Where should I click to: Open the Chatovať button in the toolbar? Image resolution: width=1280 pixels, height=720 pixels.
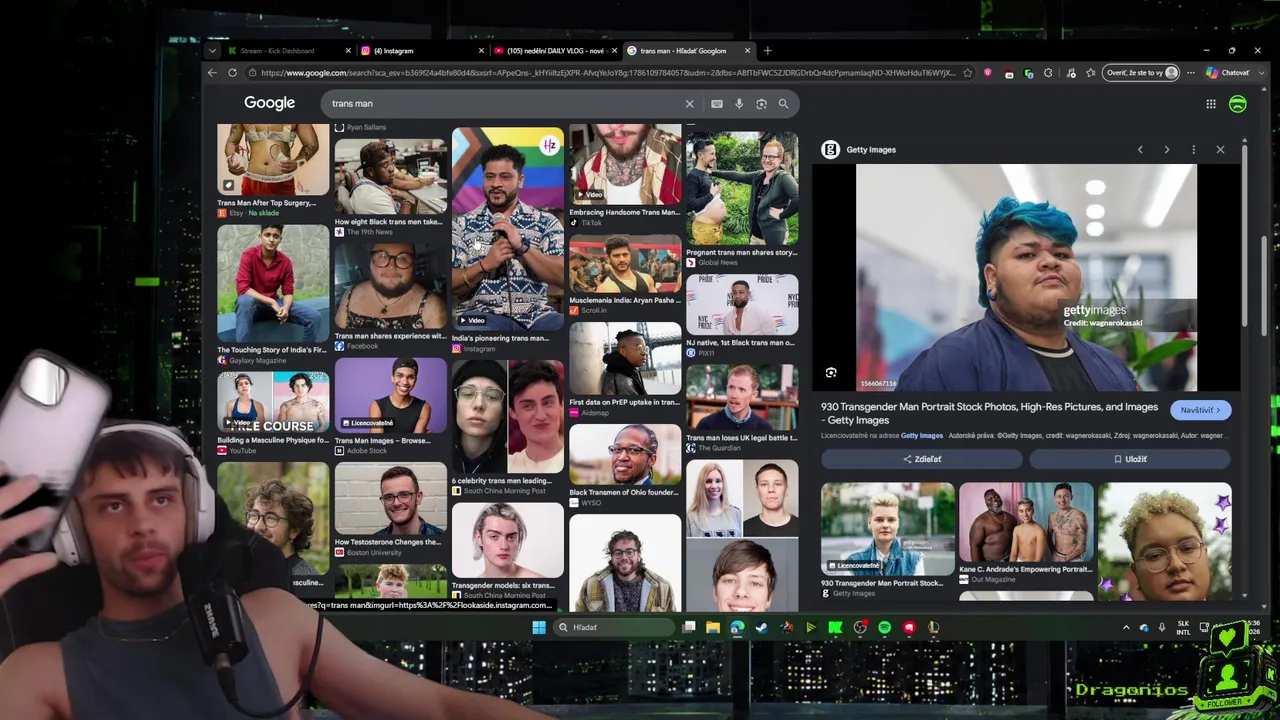coord(1227,73)
